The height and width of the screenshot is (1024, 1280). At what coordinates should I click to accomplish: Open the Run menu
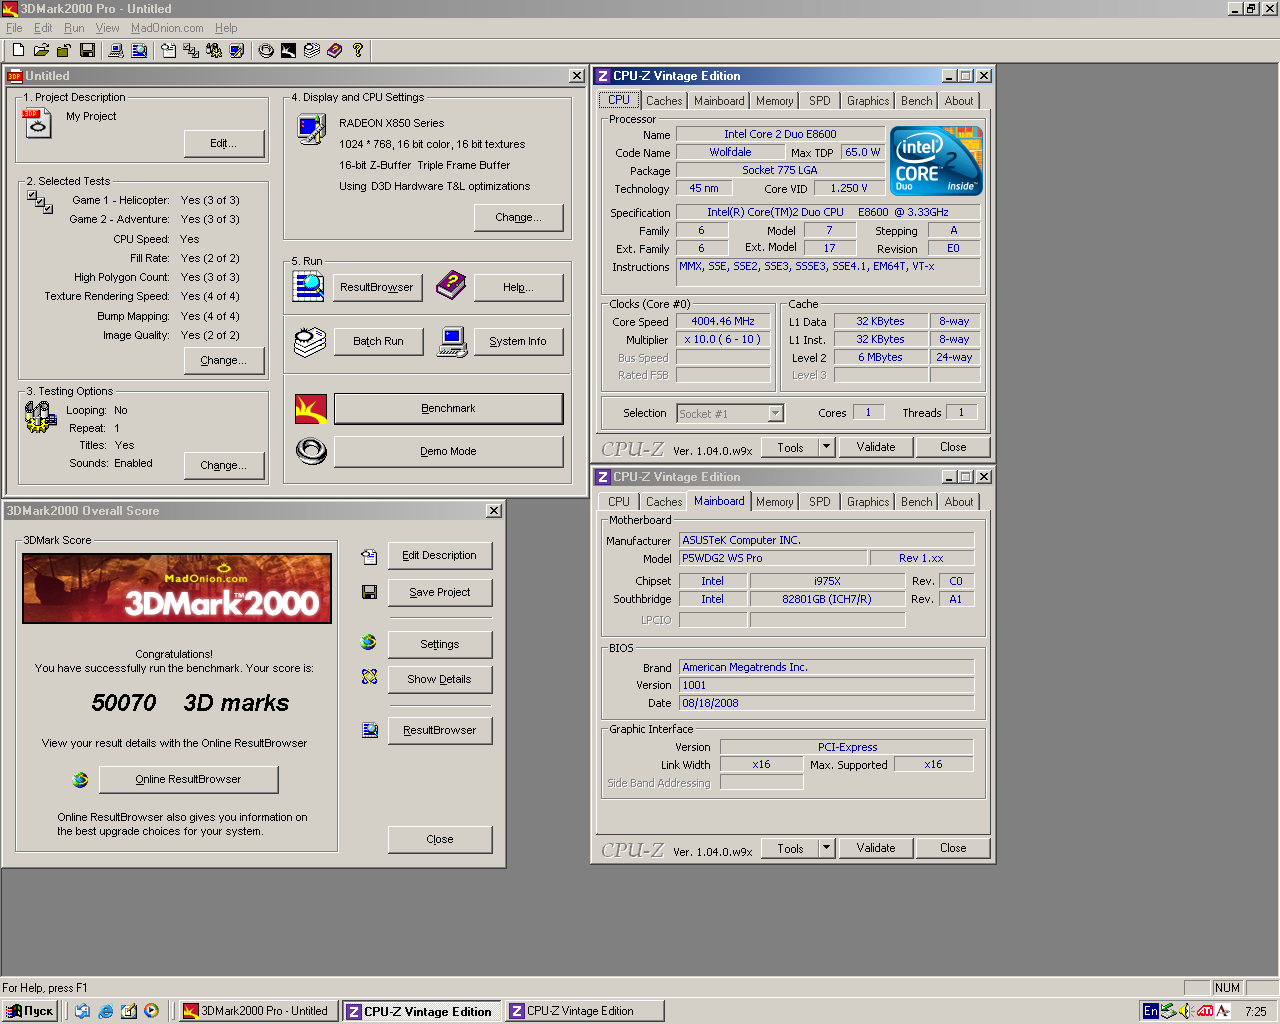[74, 28]
